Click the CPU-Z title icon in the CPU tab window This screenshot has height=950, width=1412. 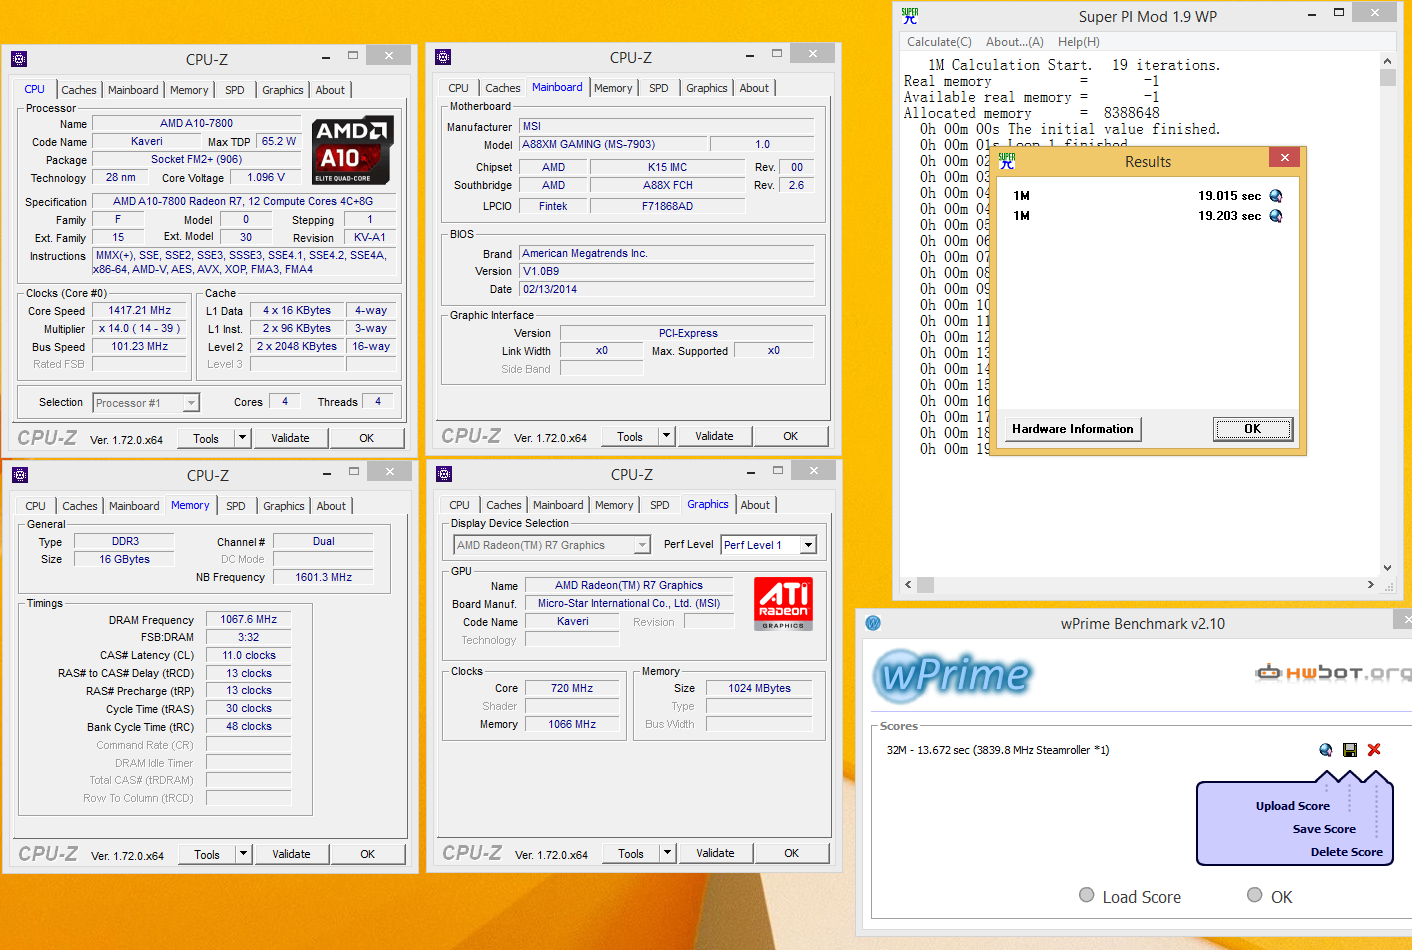tap(19, 59)
